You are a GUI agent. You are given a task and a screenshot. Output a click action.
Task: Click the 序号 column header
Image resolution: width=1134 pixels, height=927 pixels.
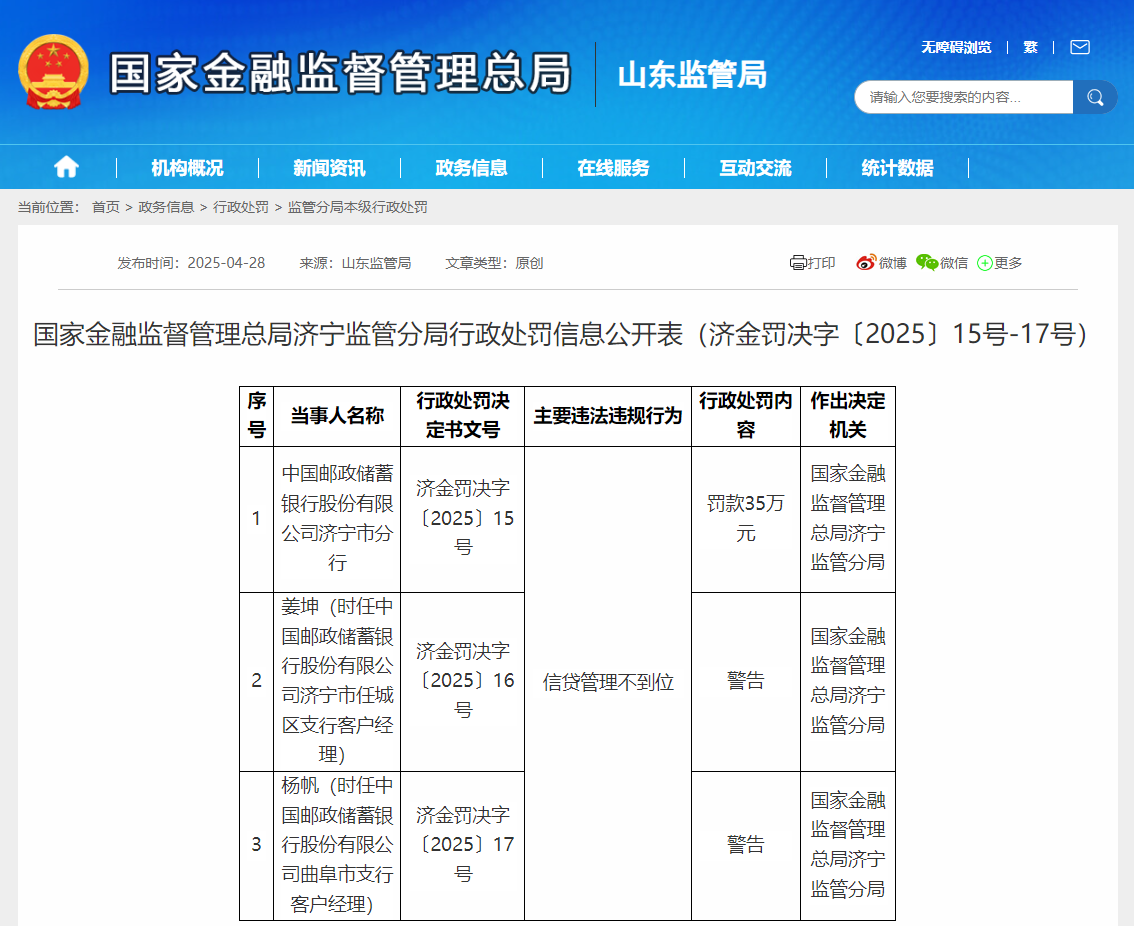point(257,416)
